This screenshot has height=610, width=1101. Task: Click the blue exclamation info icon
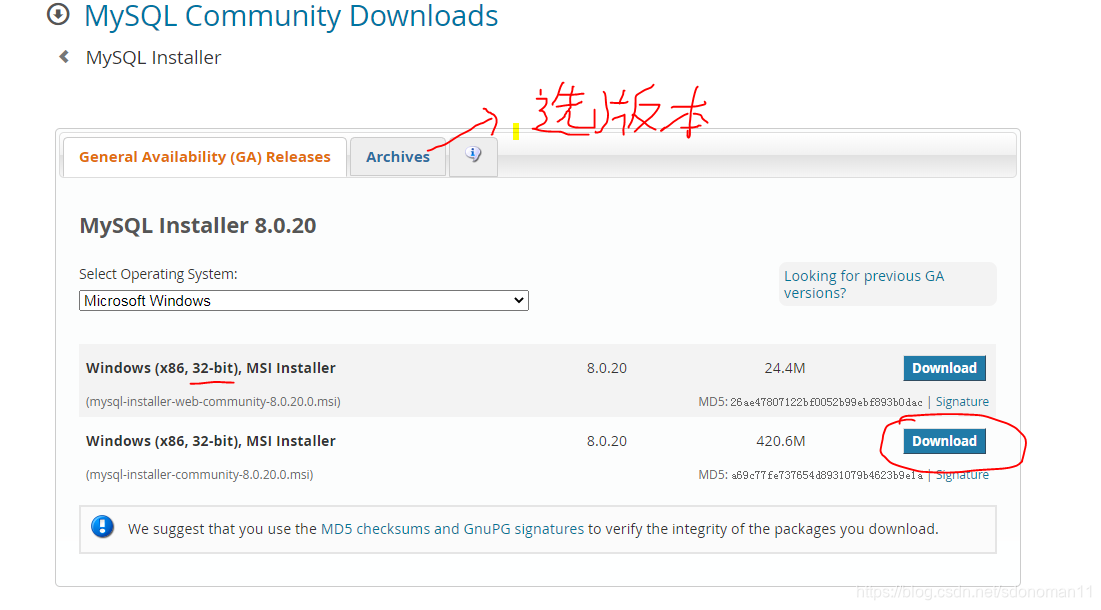point(103,526)
